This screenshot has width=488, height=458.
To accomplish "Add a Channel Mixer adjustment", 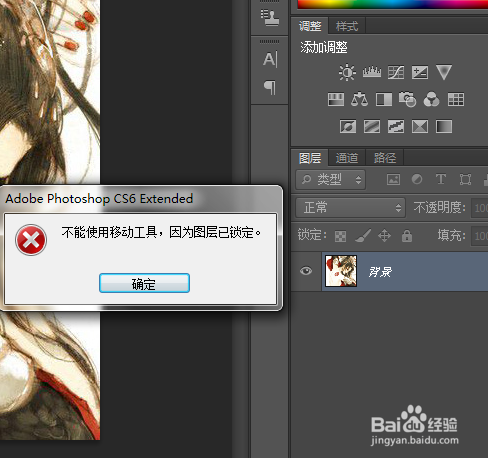I will (431, 99).
